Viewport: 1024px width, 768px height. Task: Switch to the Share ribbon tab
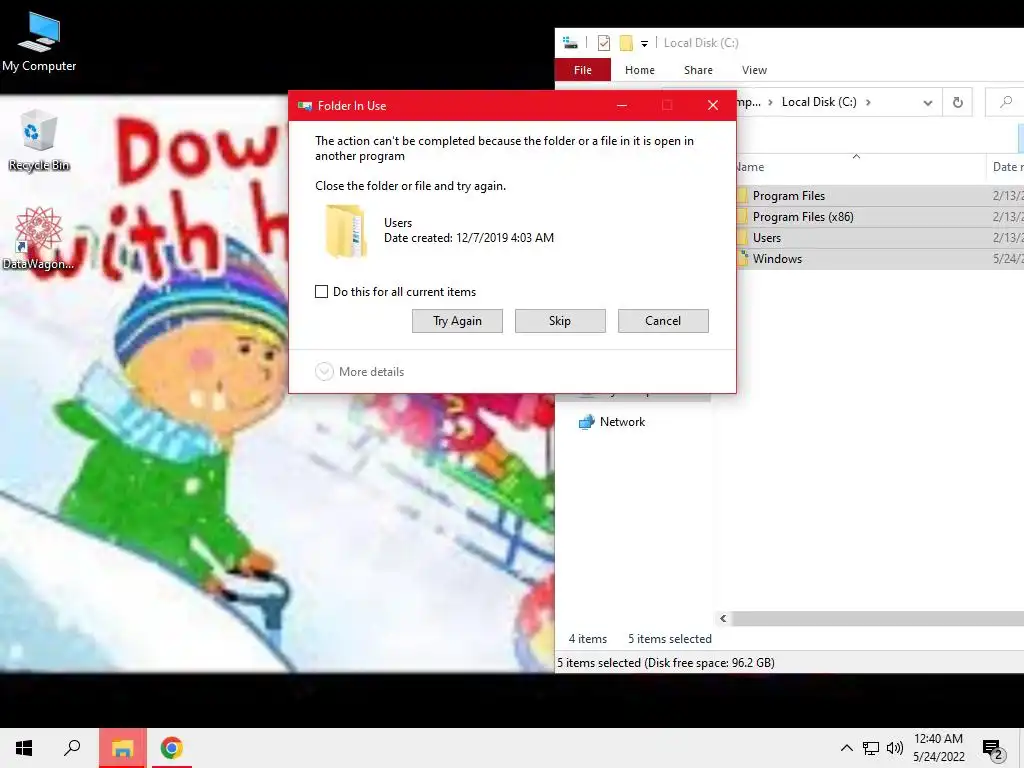coord(698,70)
